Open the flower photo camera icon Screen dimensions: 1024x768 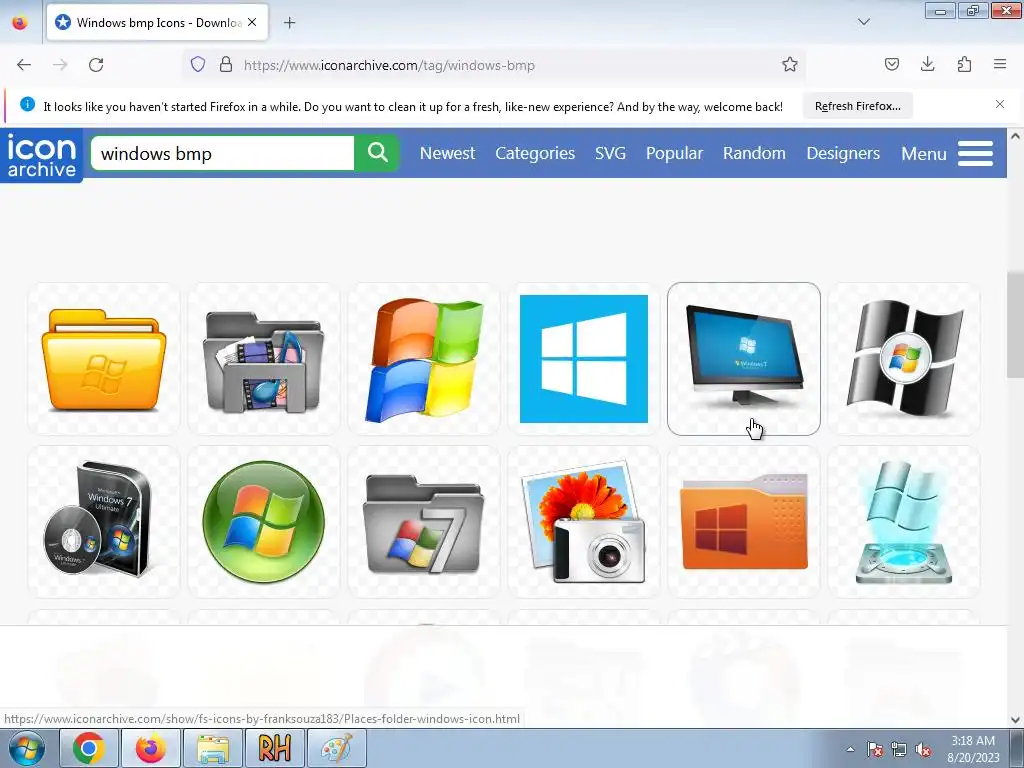(584, 522)
